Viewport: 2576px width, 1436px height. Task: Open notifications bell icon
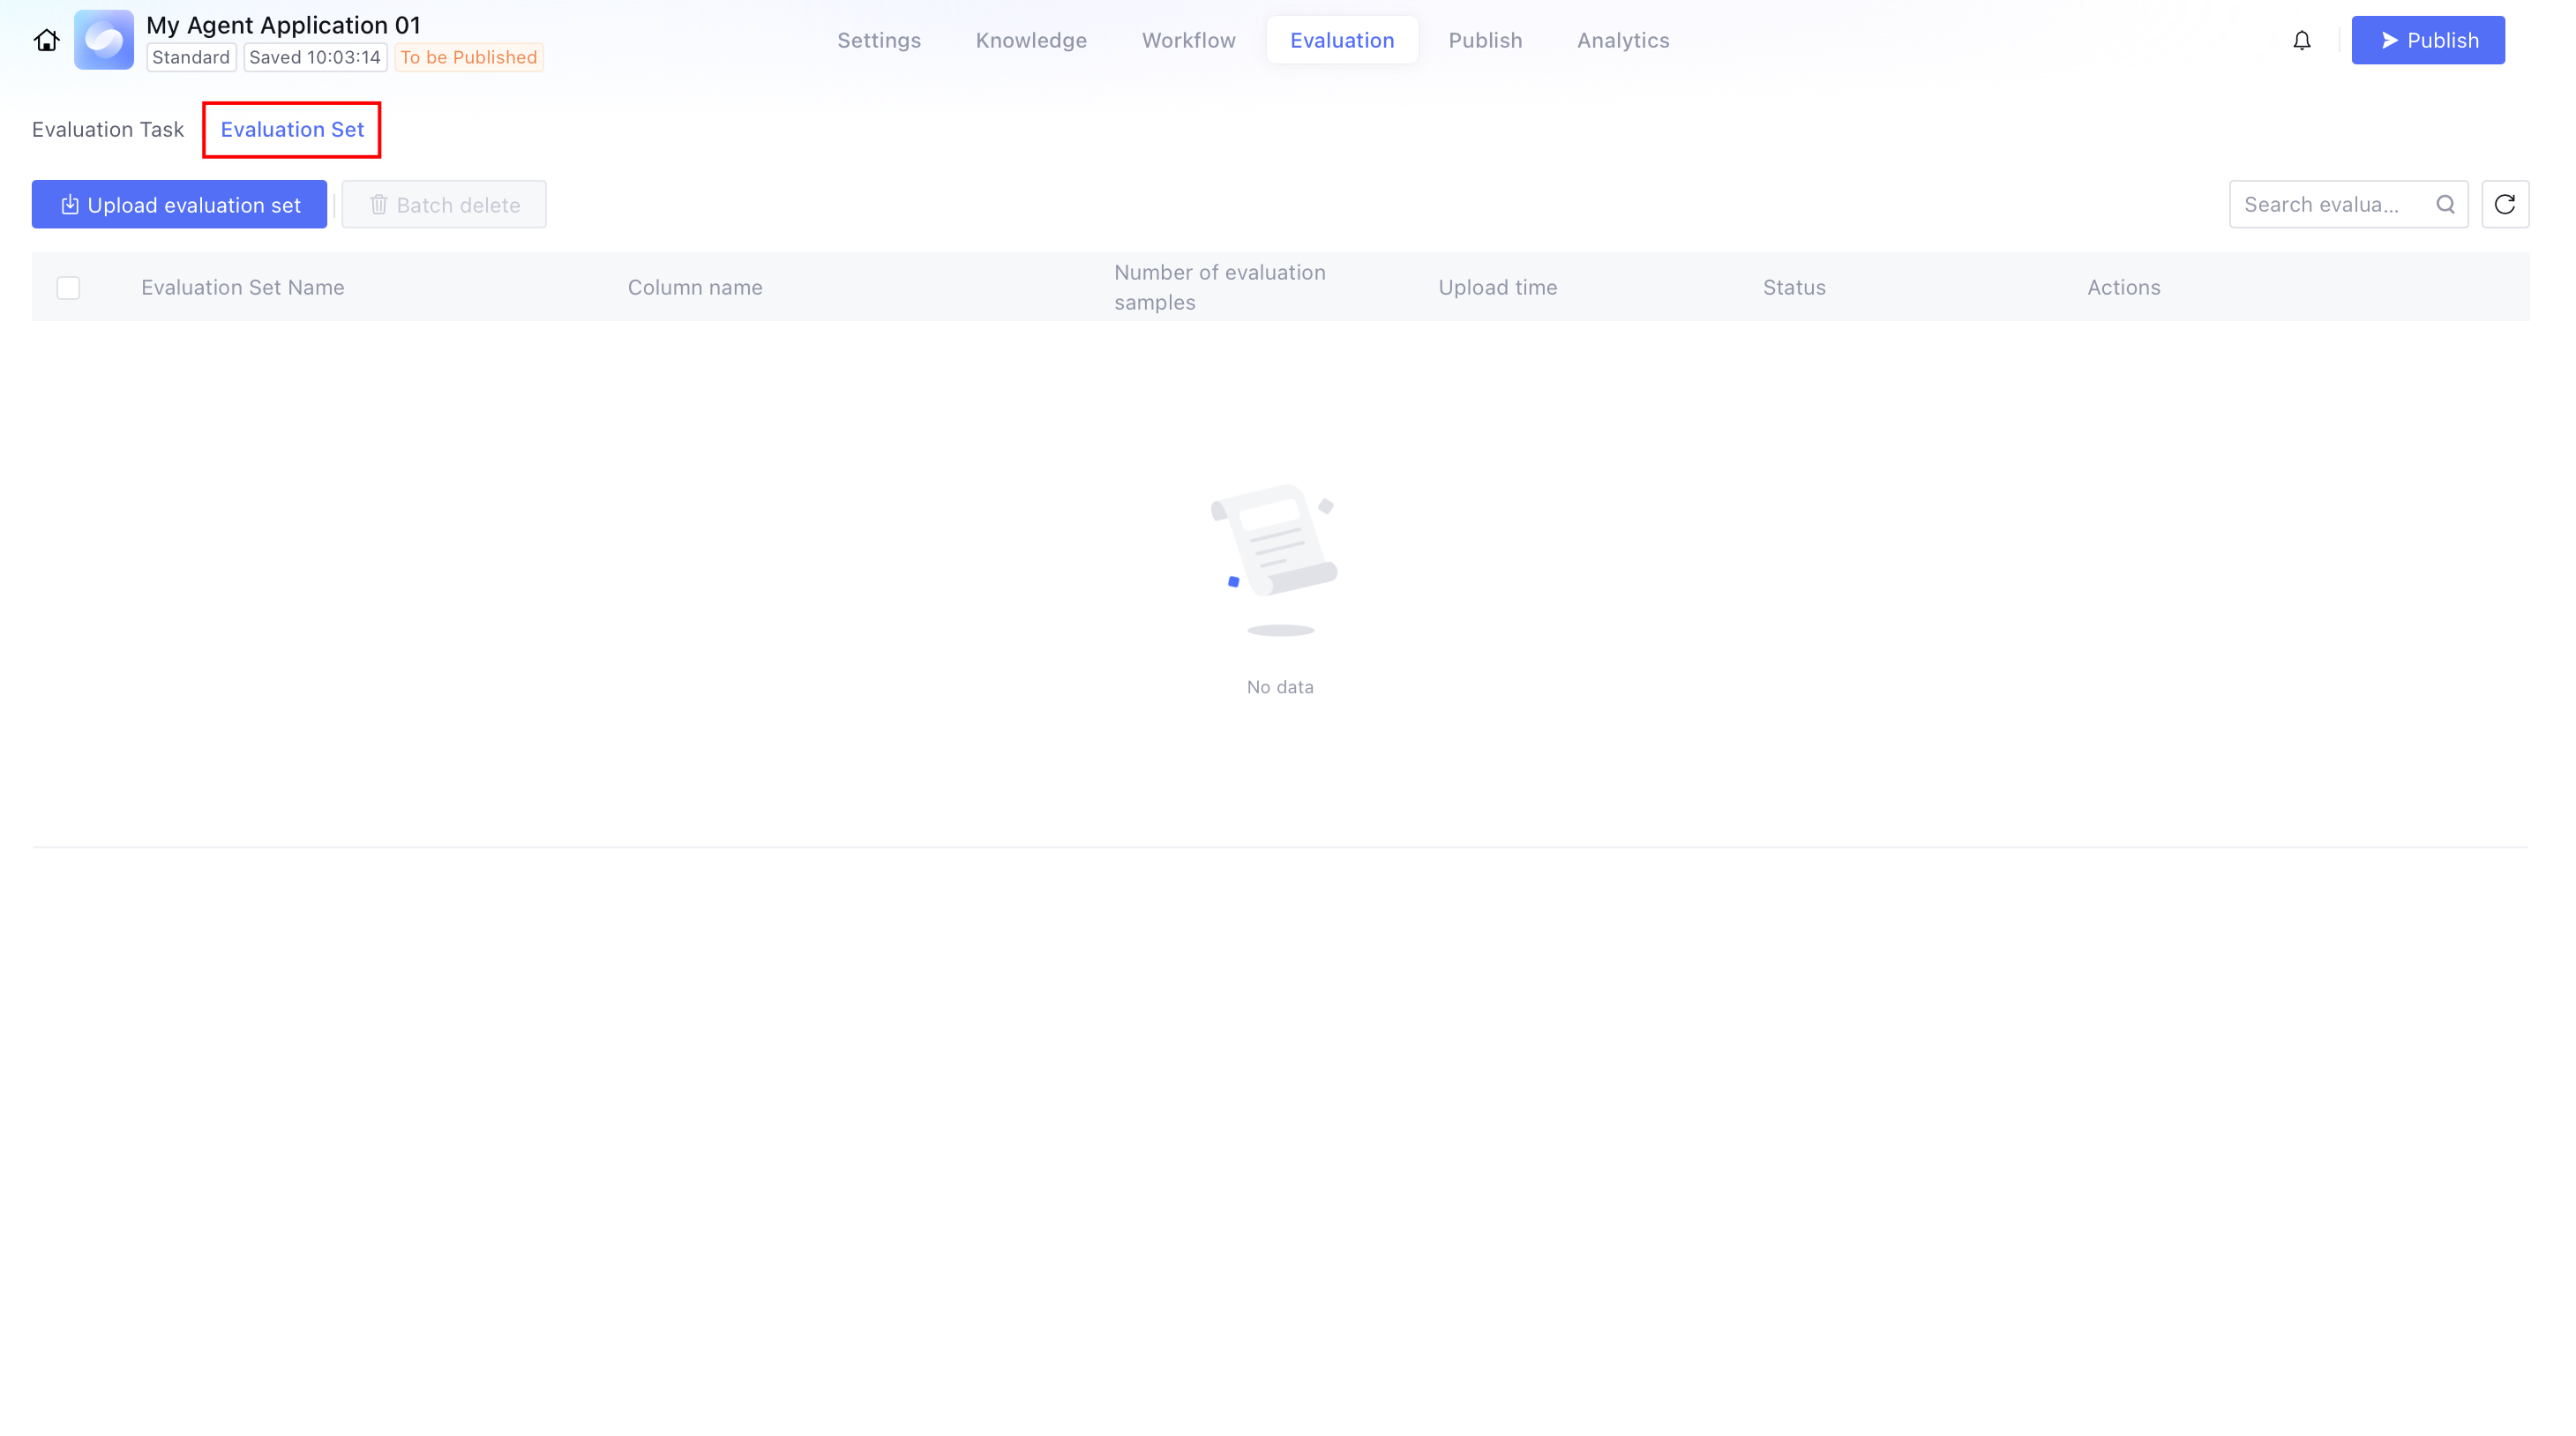coord(2302,40)
